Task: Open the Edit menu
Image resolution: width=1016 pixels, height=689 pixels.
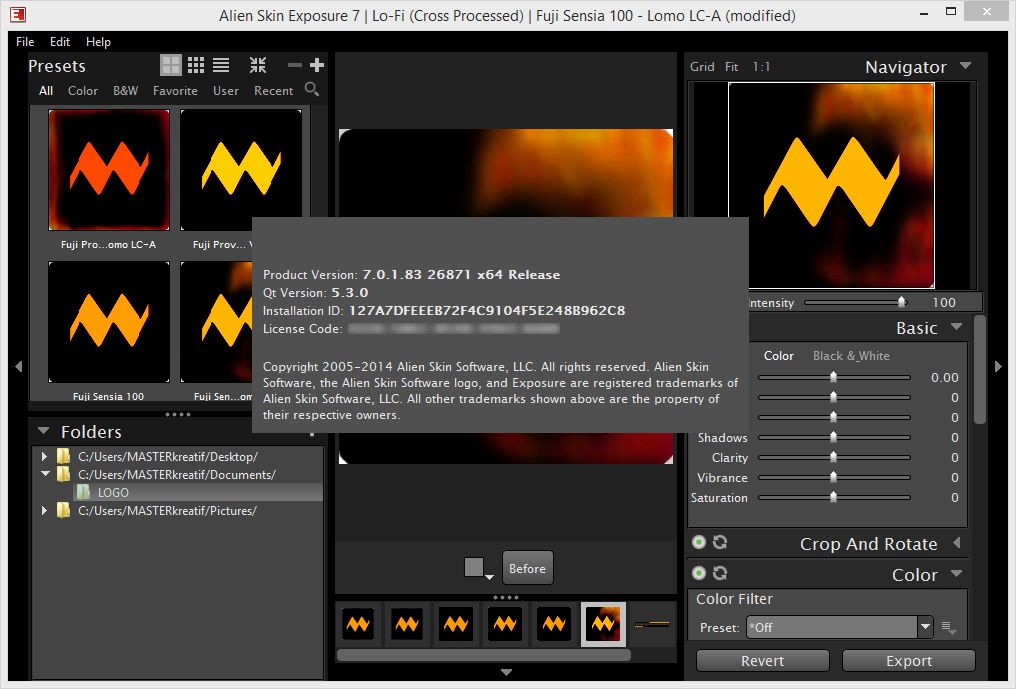Action: 60,41
